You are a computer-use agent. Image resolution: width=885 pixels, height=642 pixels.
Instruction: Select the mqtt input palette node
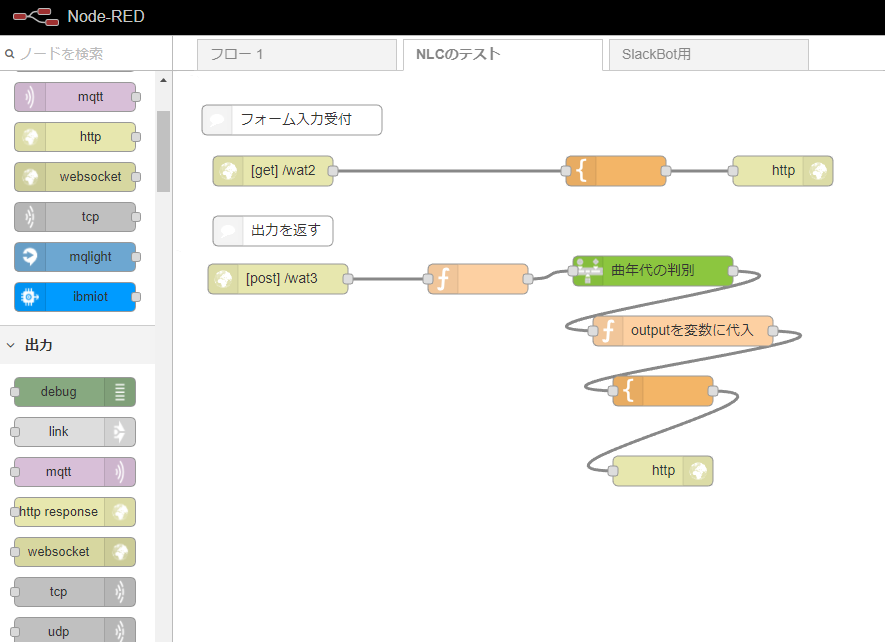pyautogui.click(x=75, y=97)
